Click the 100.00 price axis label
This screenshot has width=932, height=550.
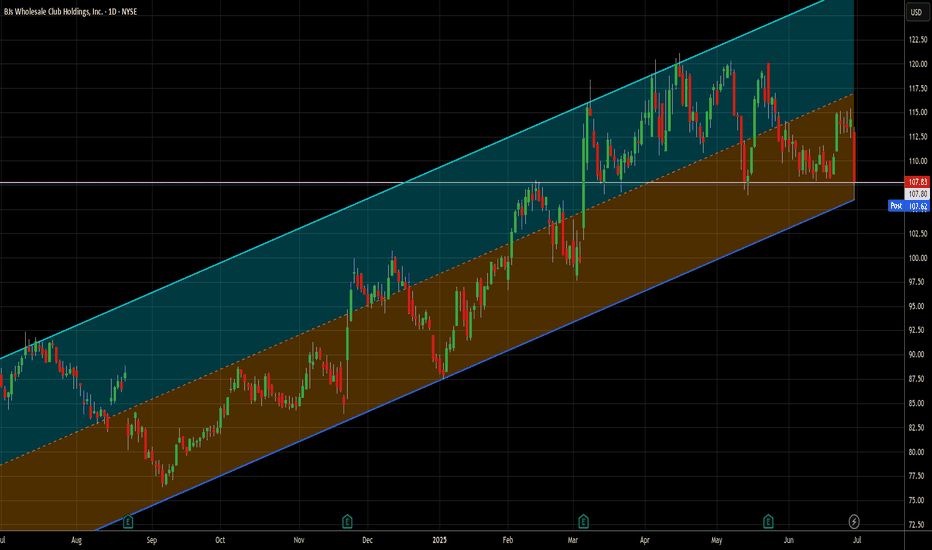point(917,258)
